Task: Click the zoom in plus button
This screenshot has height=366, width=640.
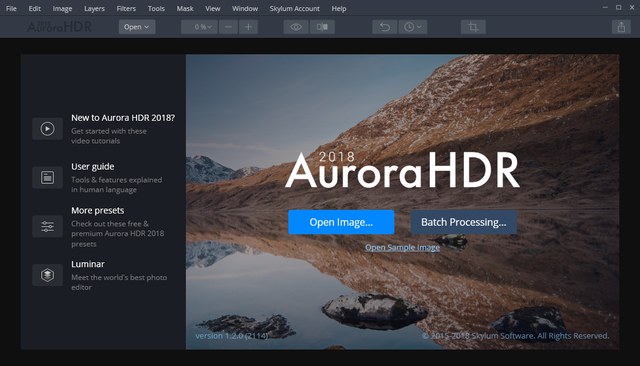Action: tap(248, 27)
